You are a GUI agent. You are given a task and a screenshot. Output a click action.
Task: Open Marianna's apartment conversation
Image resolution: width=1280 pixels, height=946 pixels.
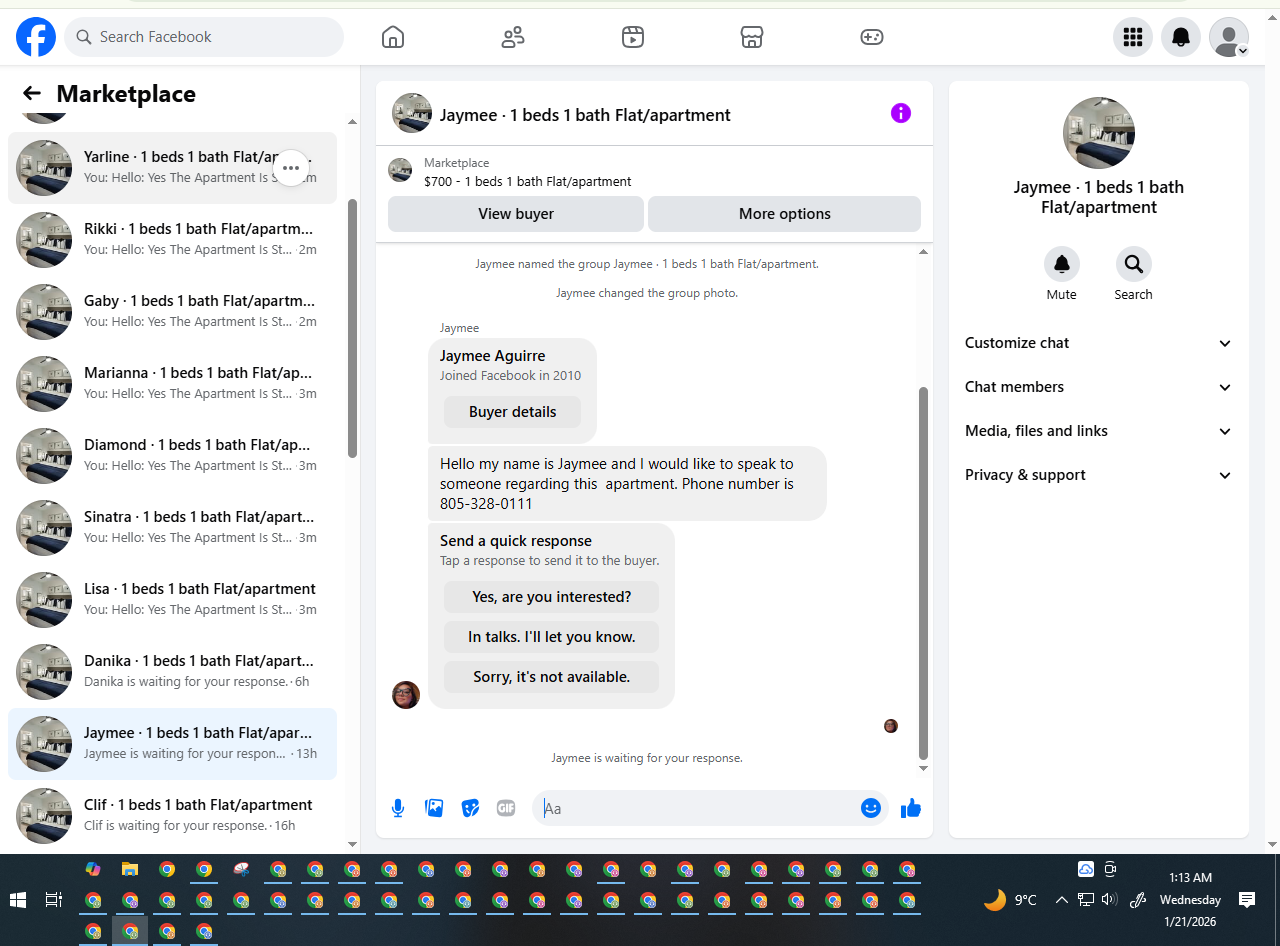172,384
